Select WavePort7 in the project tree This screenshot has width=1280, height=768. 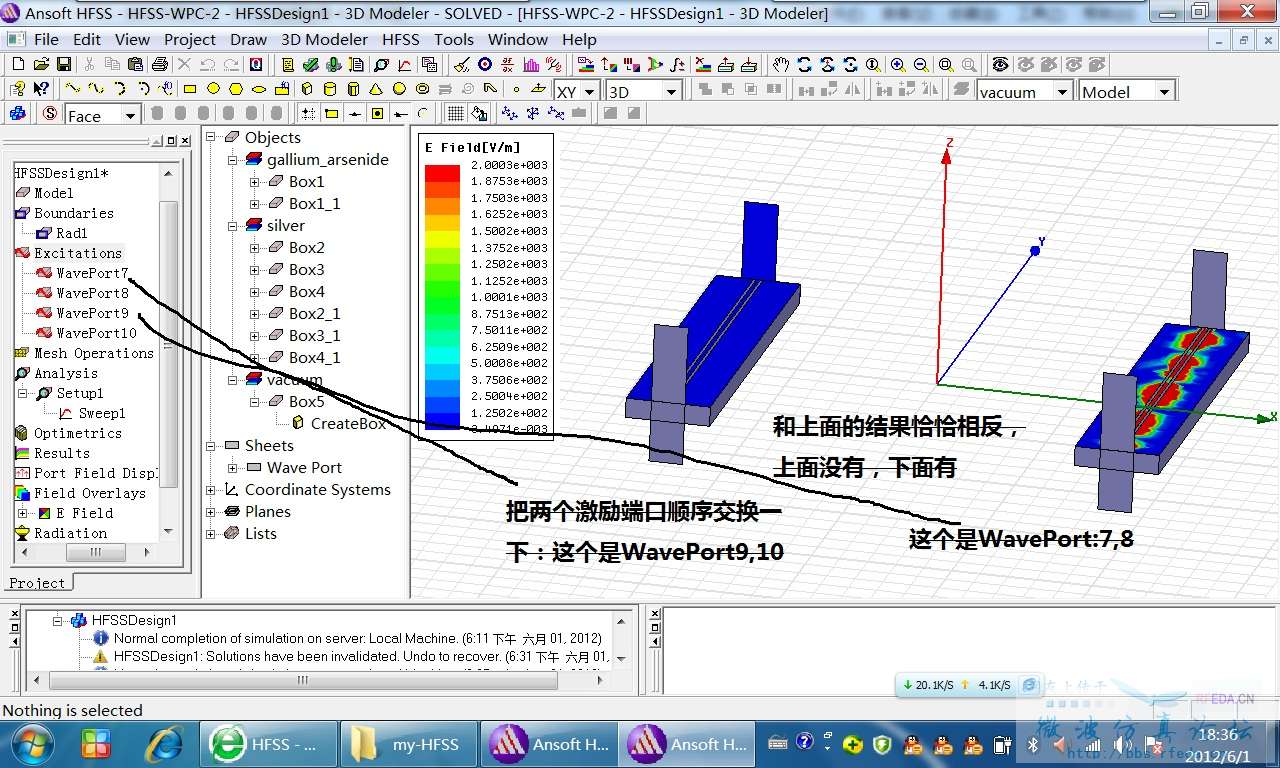(x=92, y=273)
